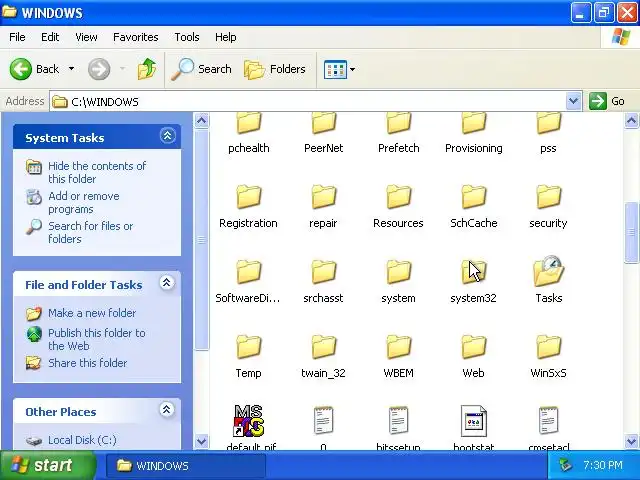Select the Tasks scheduled folder icon

(x=549, y=271)
